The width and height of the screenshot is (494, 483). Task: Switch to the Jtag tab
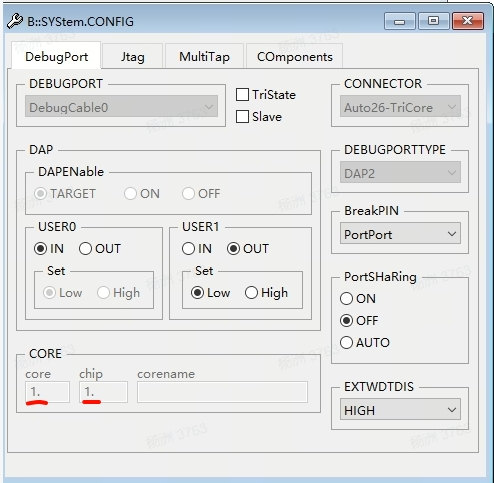tap(133, 56)
